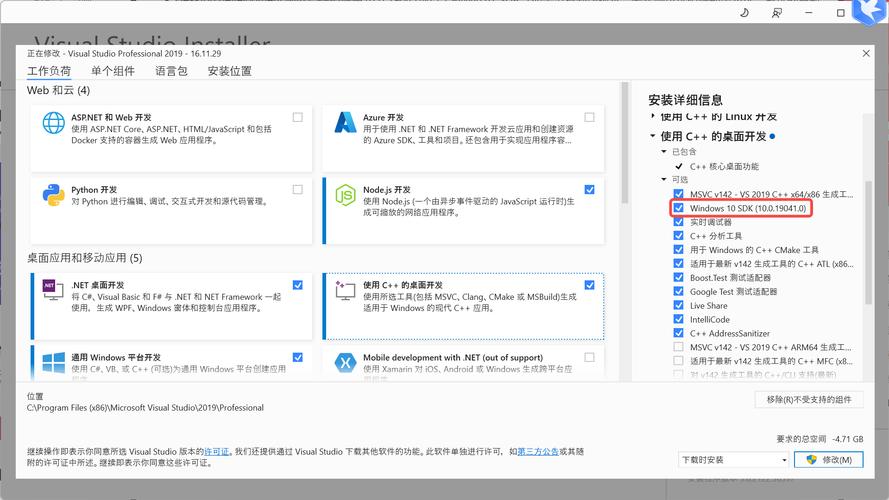
Task: Open the 下载时安装 dropdown
Action: coord(734,460)
